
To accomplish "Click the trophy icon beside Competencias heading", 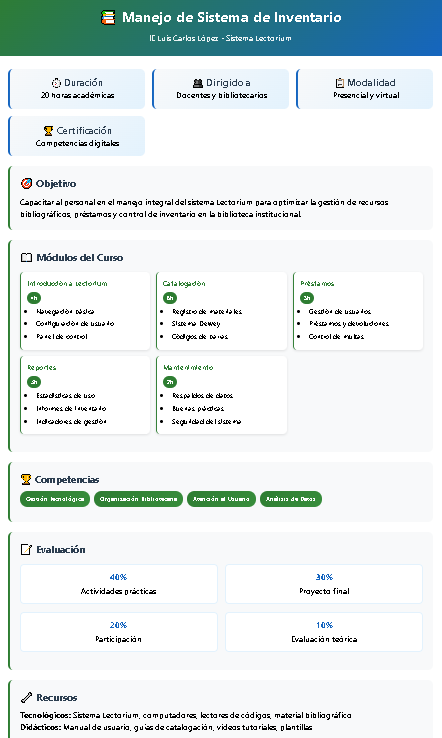I will (26, 480).
